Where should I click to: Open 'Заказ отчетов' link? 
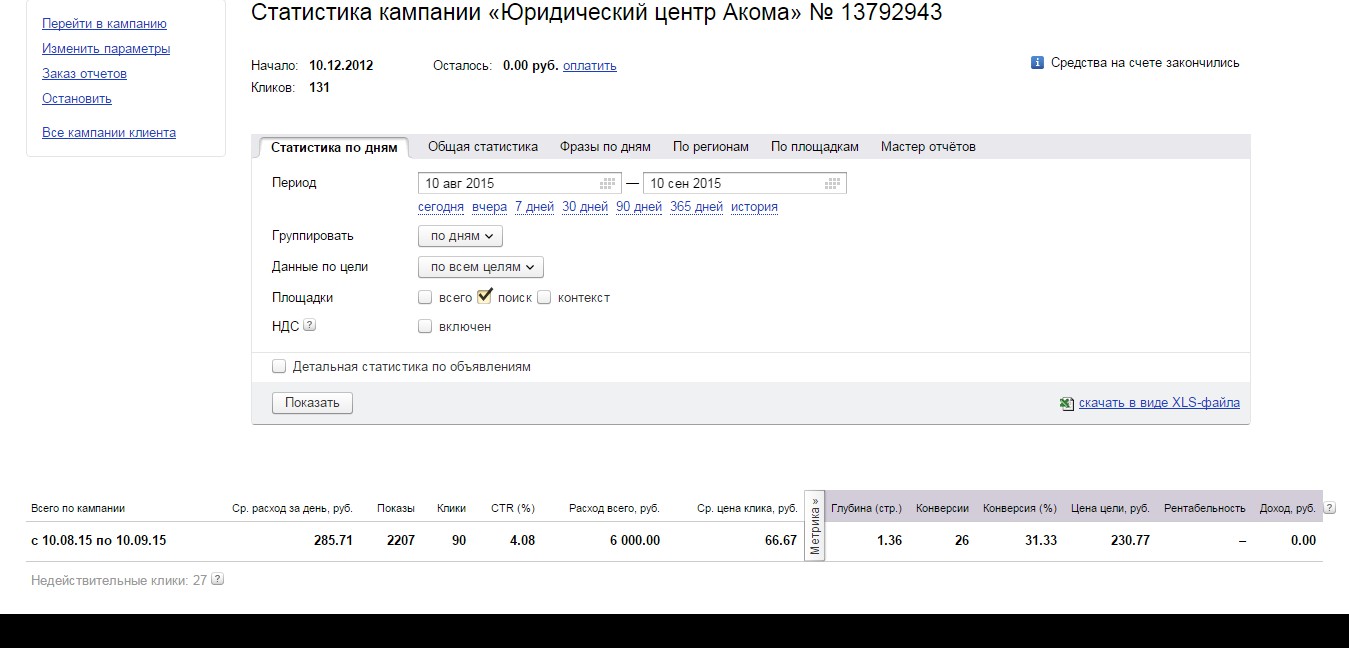pos(84,74)
